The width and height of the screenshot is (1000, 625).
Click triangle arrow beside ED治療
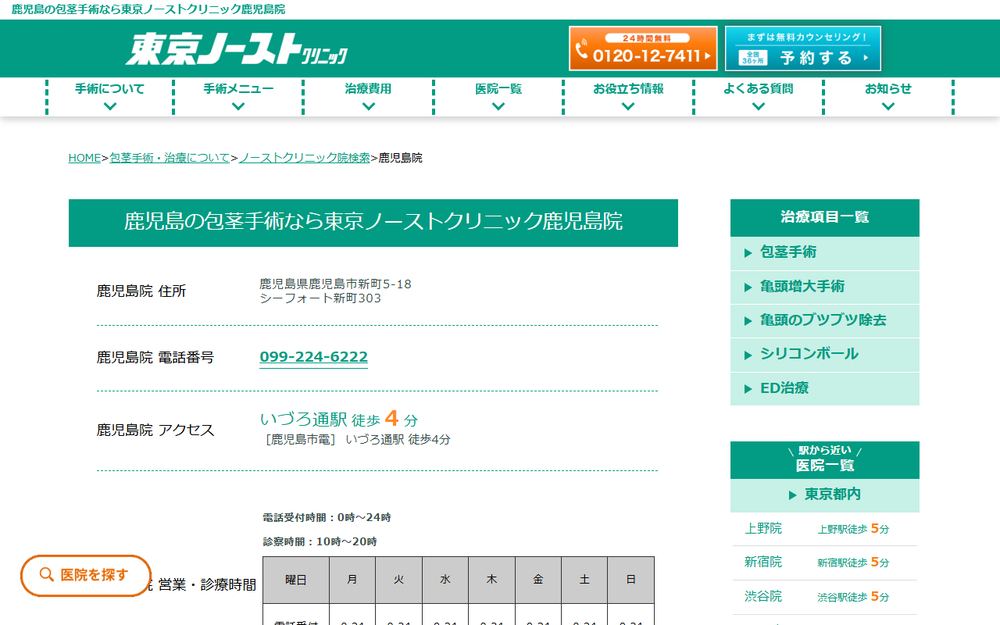click(x=748, y=389)
